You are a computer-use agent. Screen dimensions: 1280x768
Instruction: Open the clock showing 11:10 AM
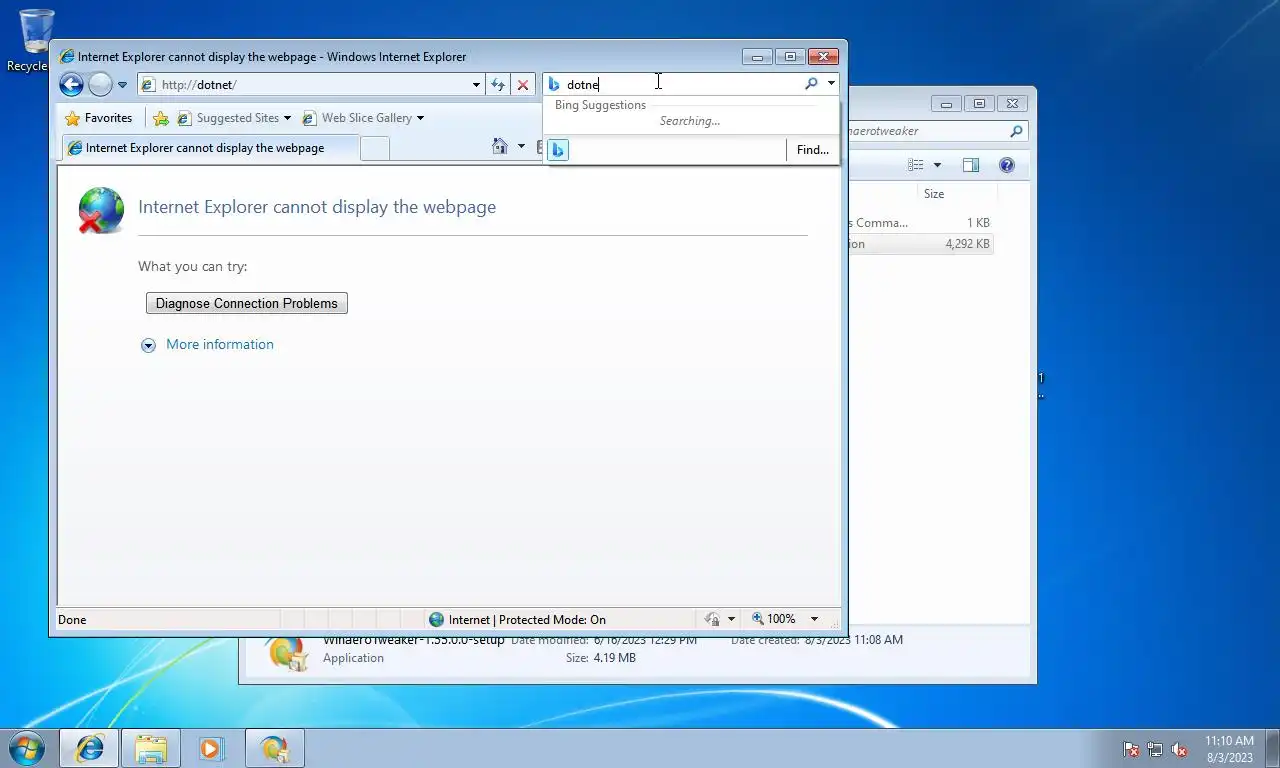pyautogui.click(x=1229, y=749)
